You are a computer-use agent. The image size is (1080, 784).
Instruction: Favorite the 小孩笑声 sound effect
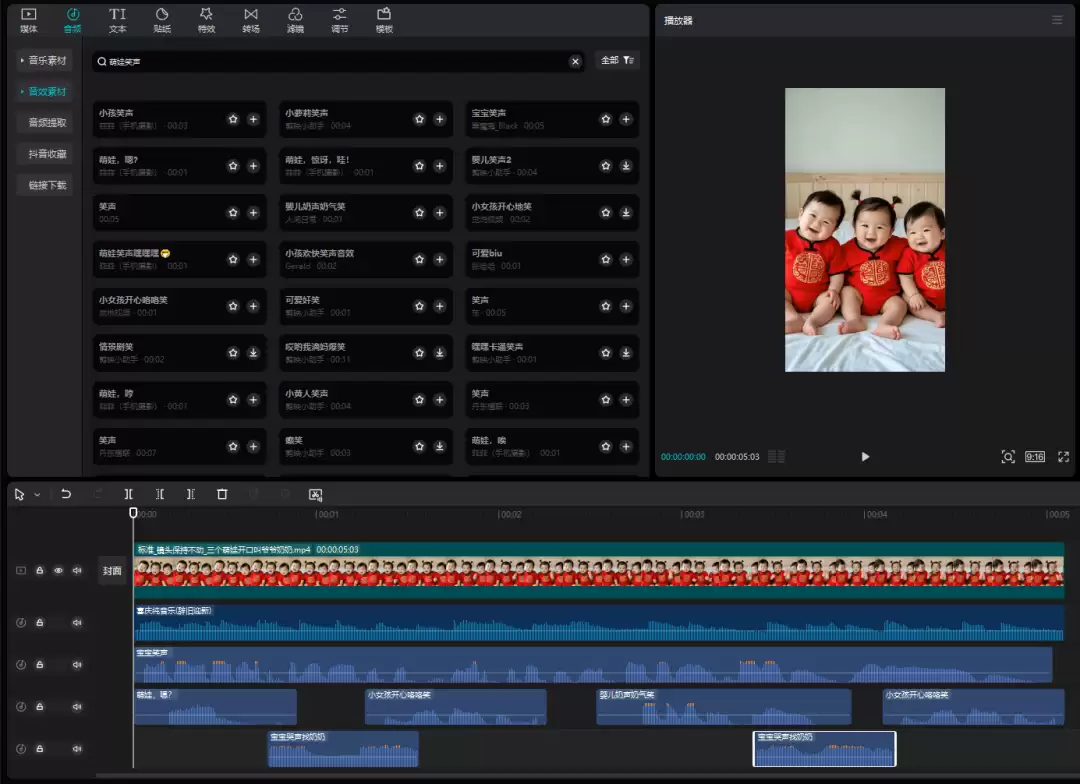click(x=233, y=119)
